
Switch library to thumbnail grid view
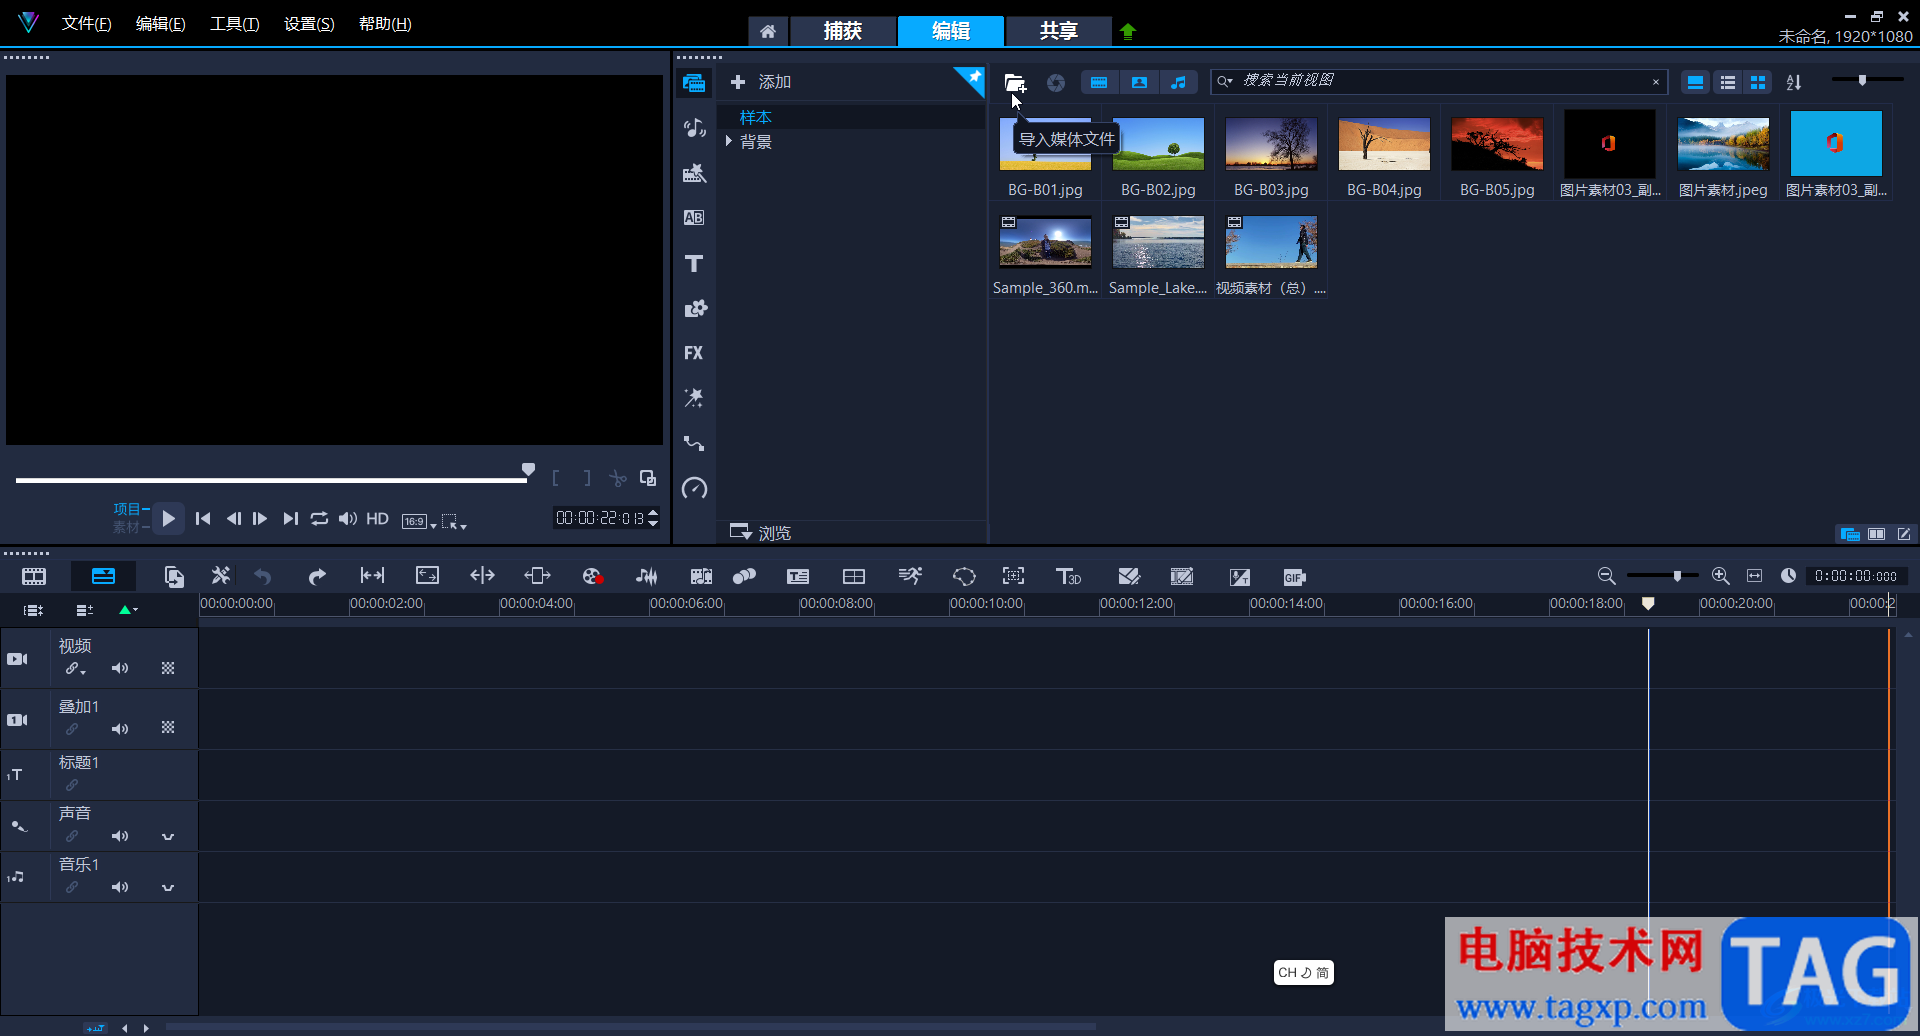coord(1758,83)
